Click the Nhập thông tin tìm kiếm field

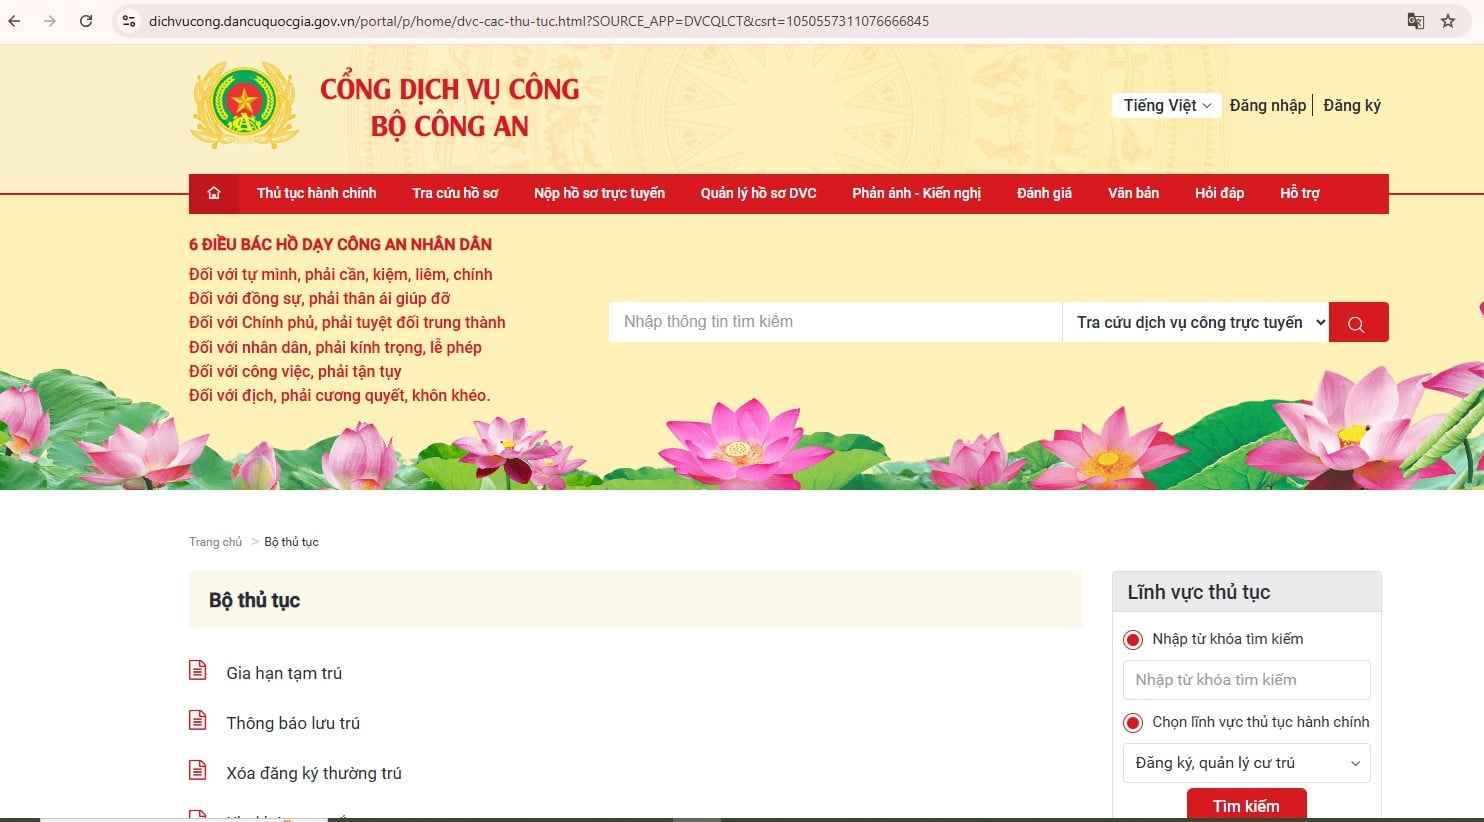(x=835, y=322)
